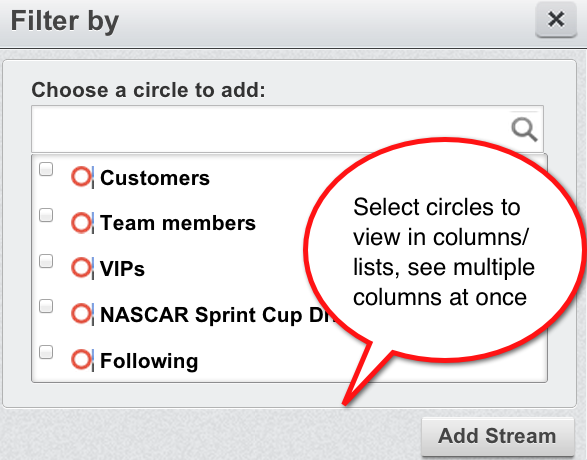Select the Following circle label
This screenshot has height=460, width=587.
click(149, 361)
